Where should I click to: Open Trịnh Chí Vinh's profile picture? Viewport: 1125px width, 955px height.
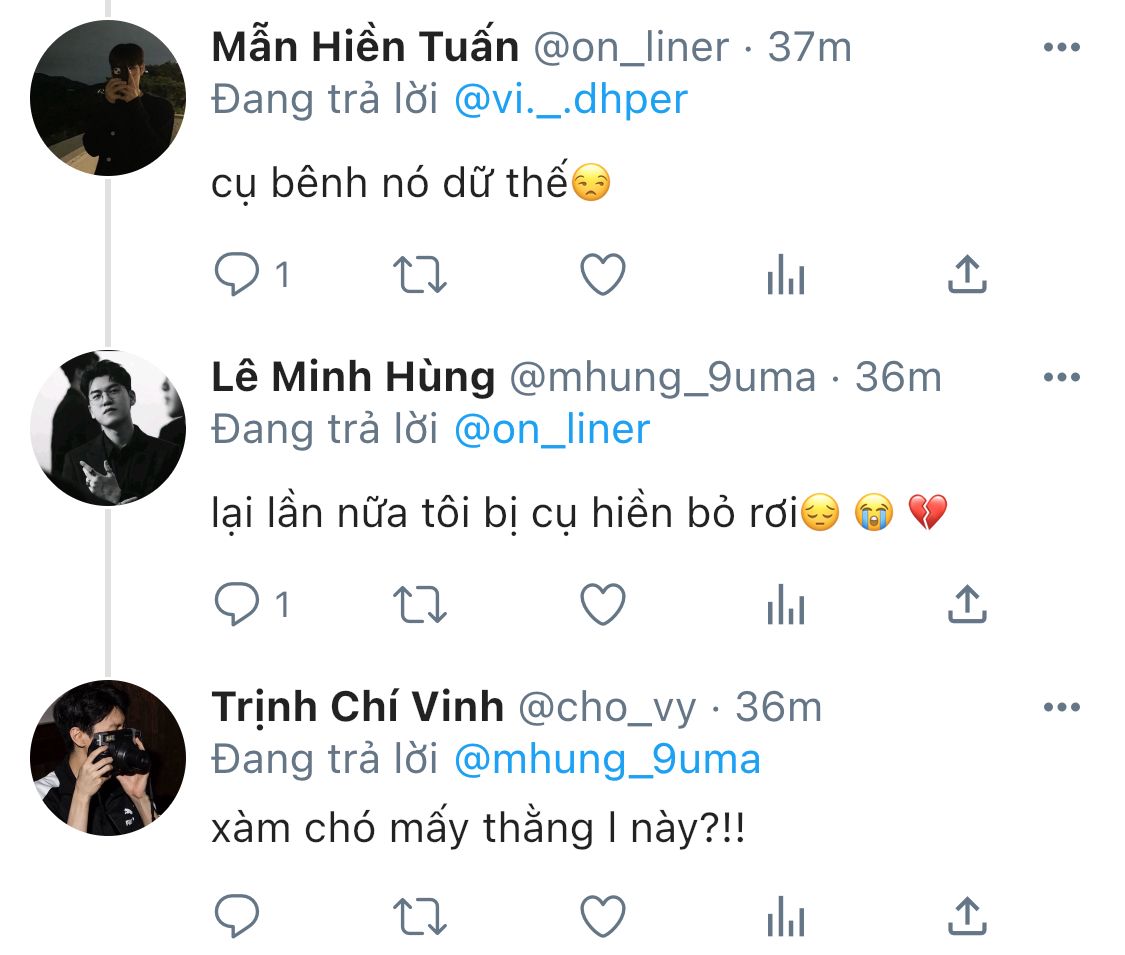pos(108,758)
